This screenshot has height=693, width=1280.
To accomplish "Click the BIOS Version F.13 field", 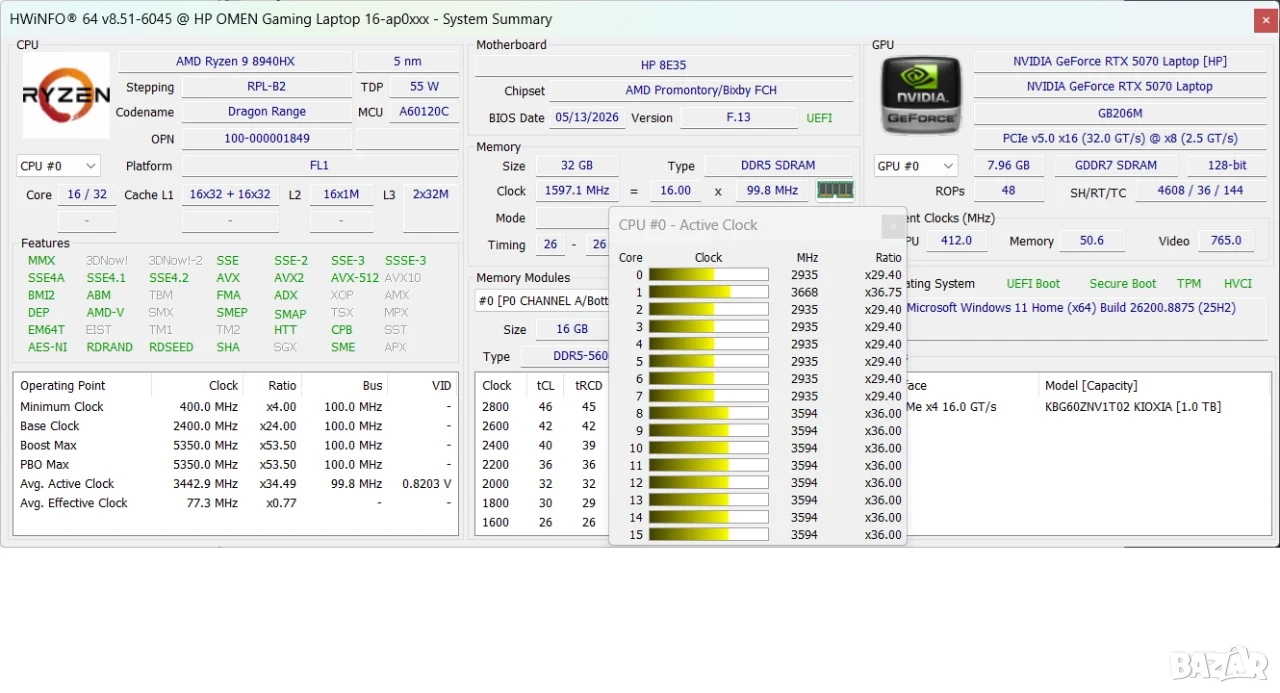I will (x=738, y=118).
